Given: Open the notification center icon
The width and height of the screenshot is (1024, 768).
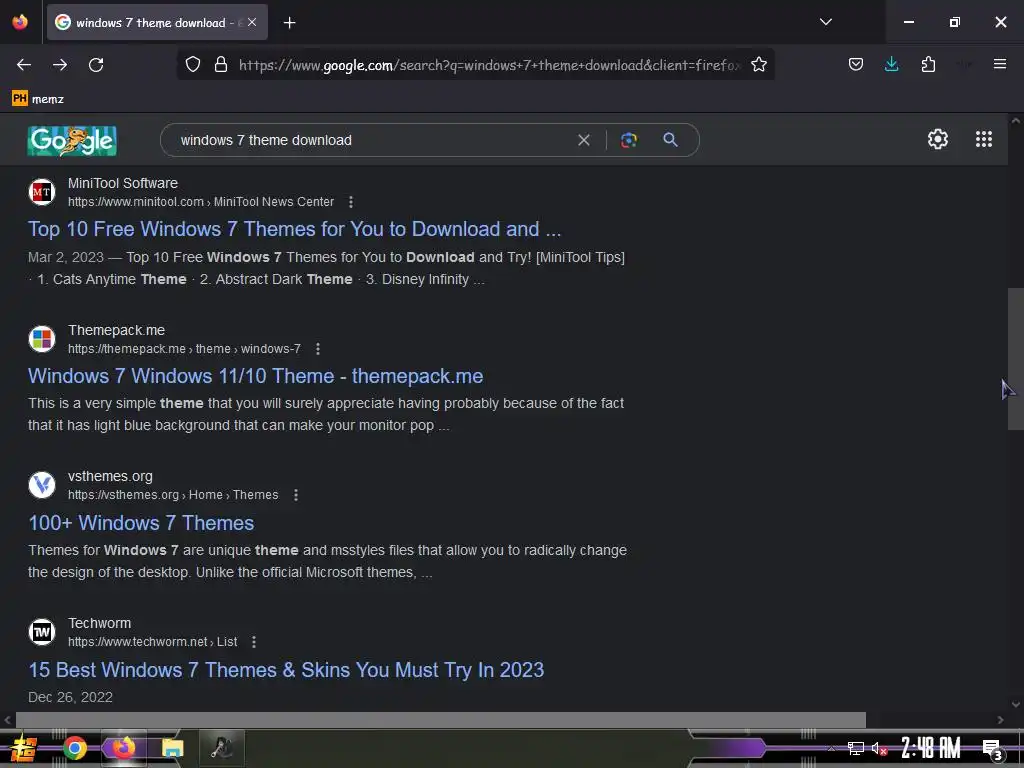Looking at the screenshot, I should 993,749.
